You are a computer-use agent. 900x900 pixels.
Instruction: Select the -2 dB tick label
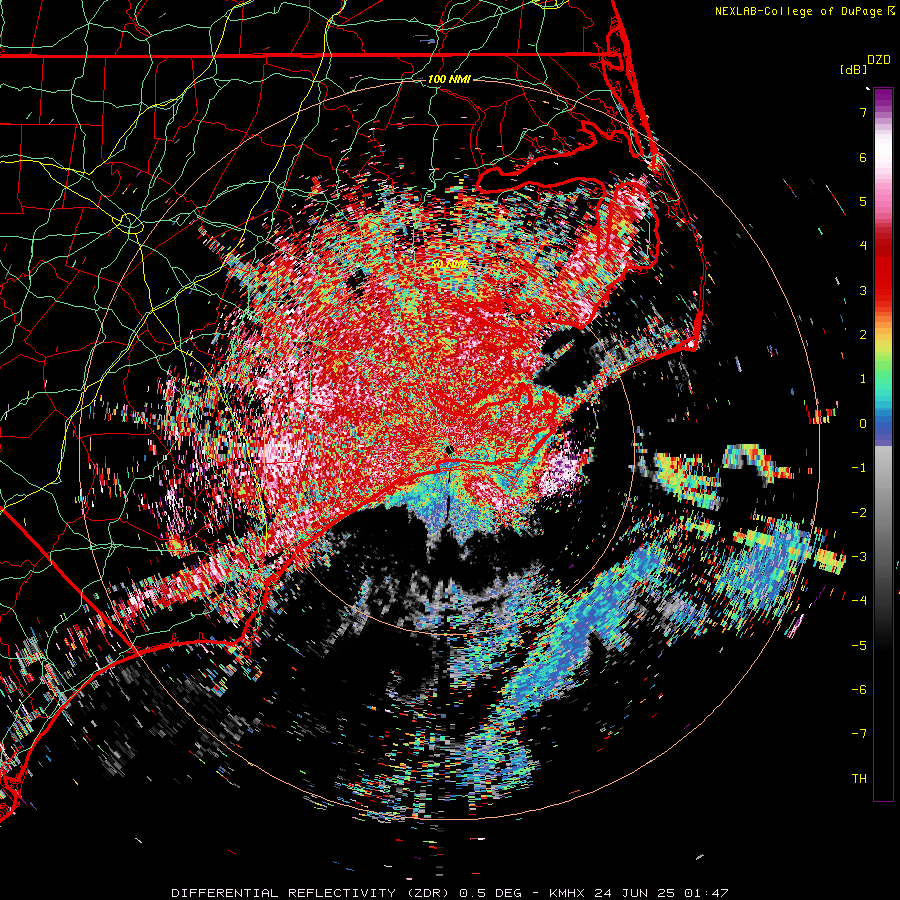click(x=859, y=513)
